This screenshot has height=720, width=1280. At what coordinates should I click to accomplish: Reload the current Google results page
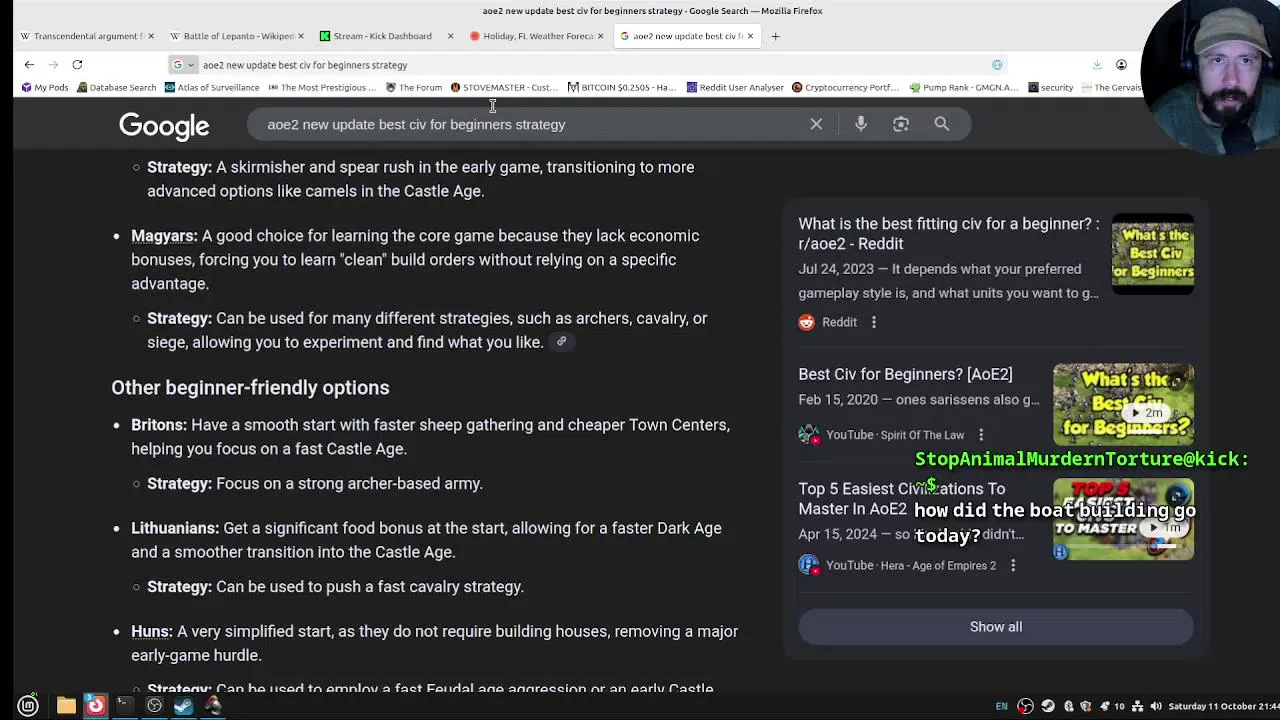(x=77, y=65)
